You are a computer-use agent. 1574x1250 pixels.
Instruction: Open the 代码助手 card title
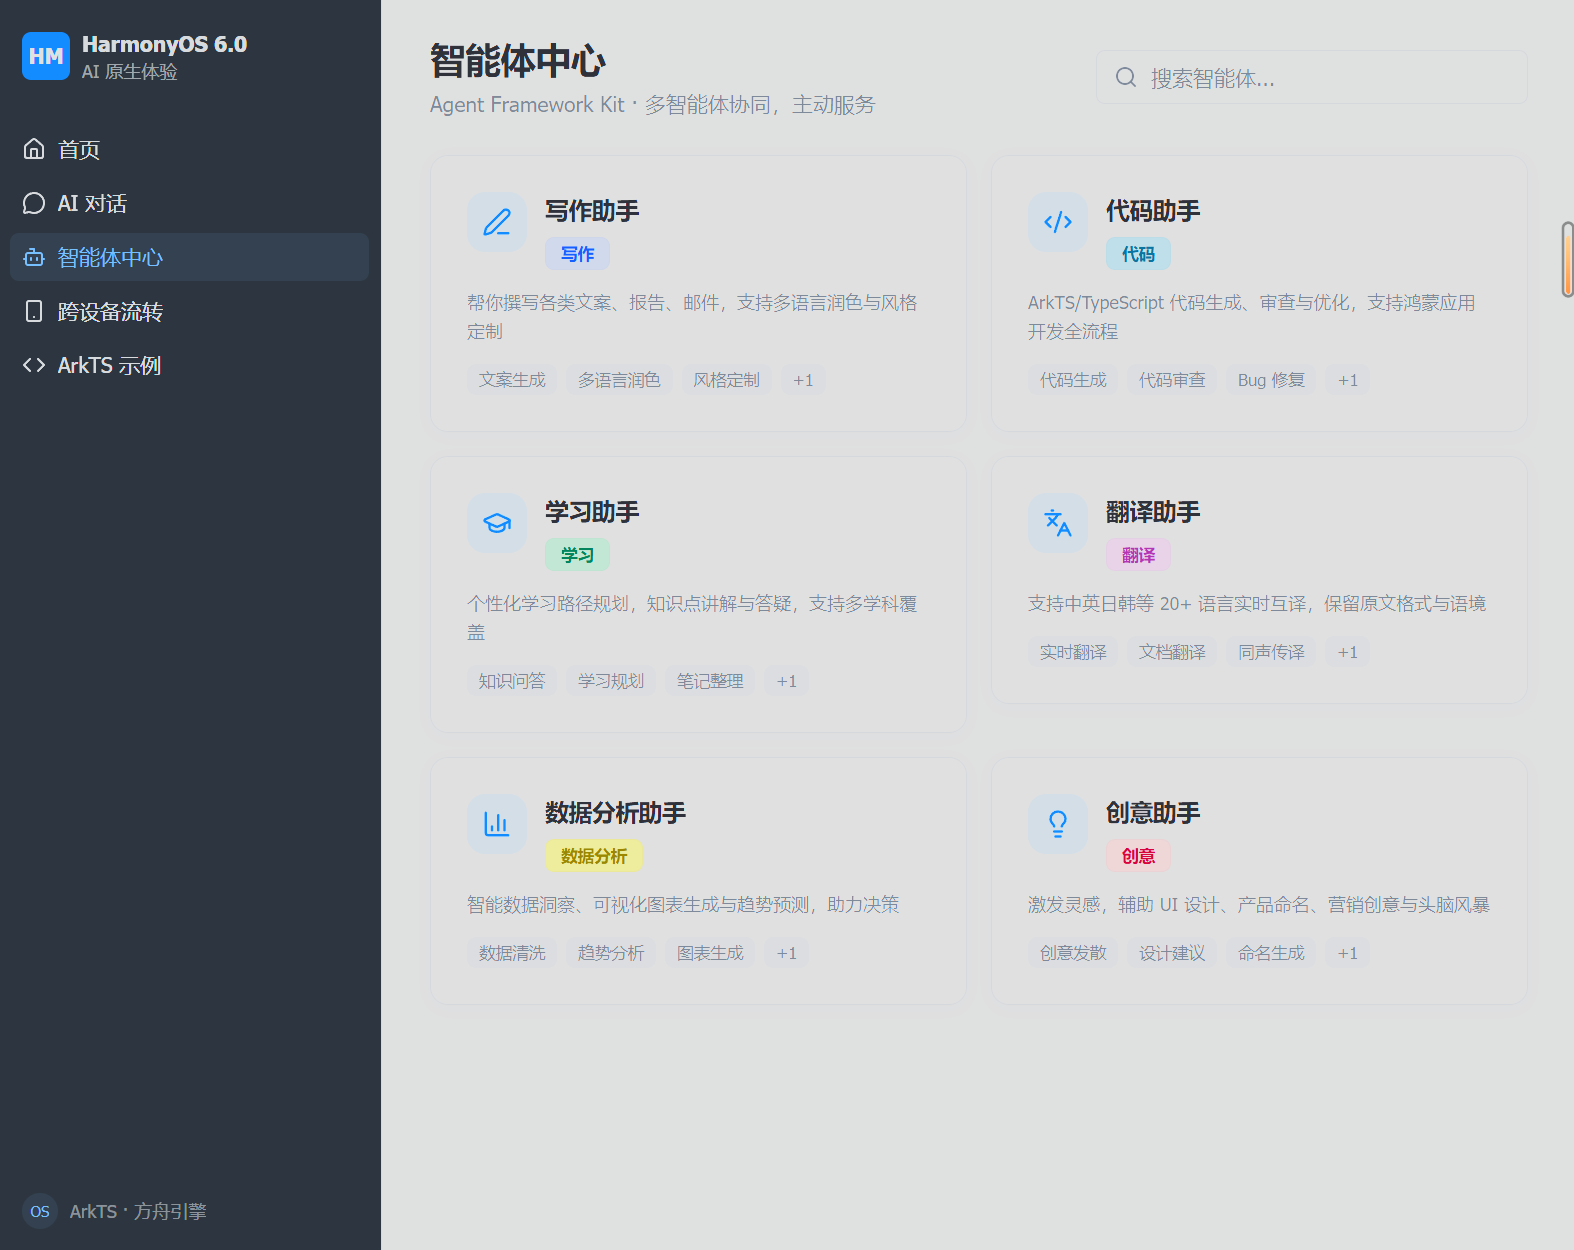click(x=1153, y=211)
